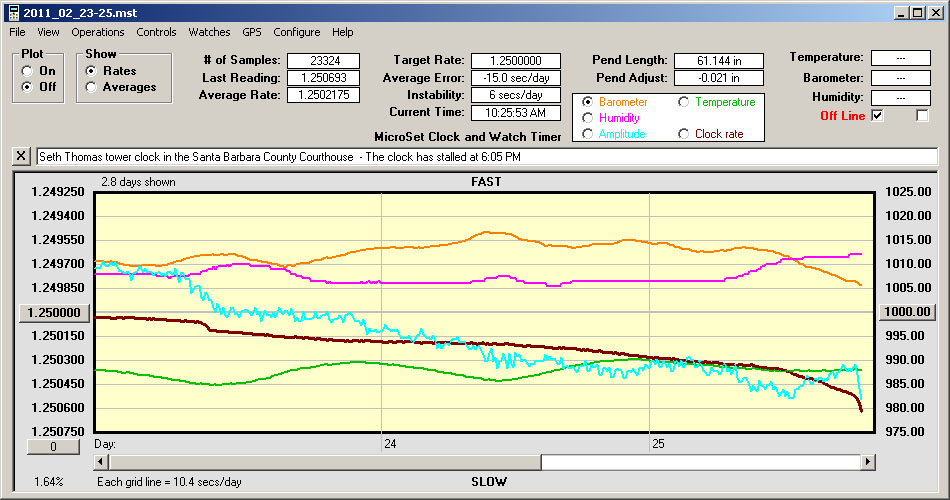The image size is (950, 500).
Task: Select the Clock rate plot radio button
Action: (x=683, y=134)
